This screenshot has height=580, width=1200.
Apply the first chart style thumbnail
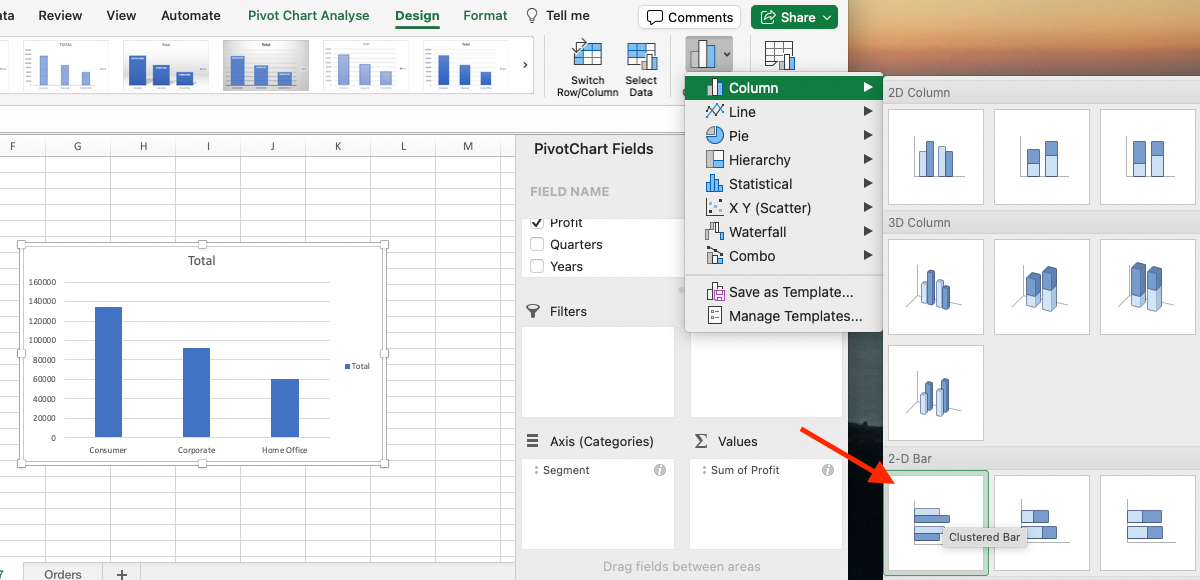(66, 65)
